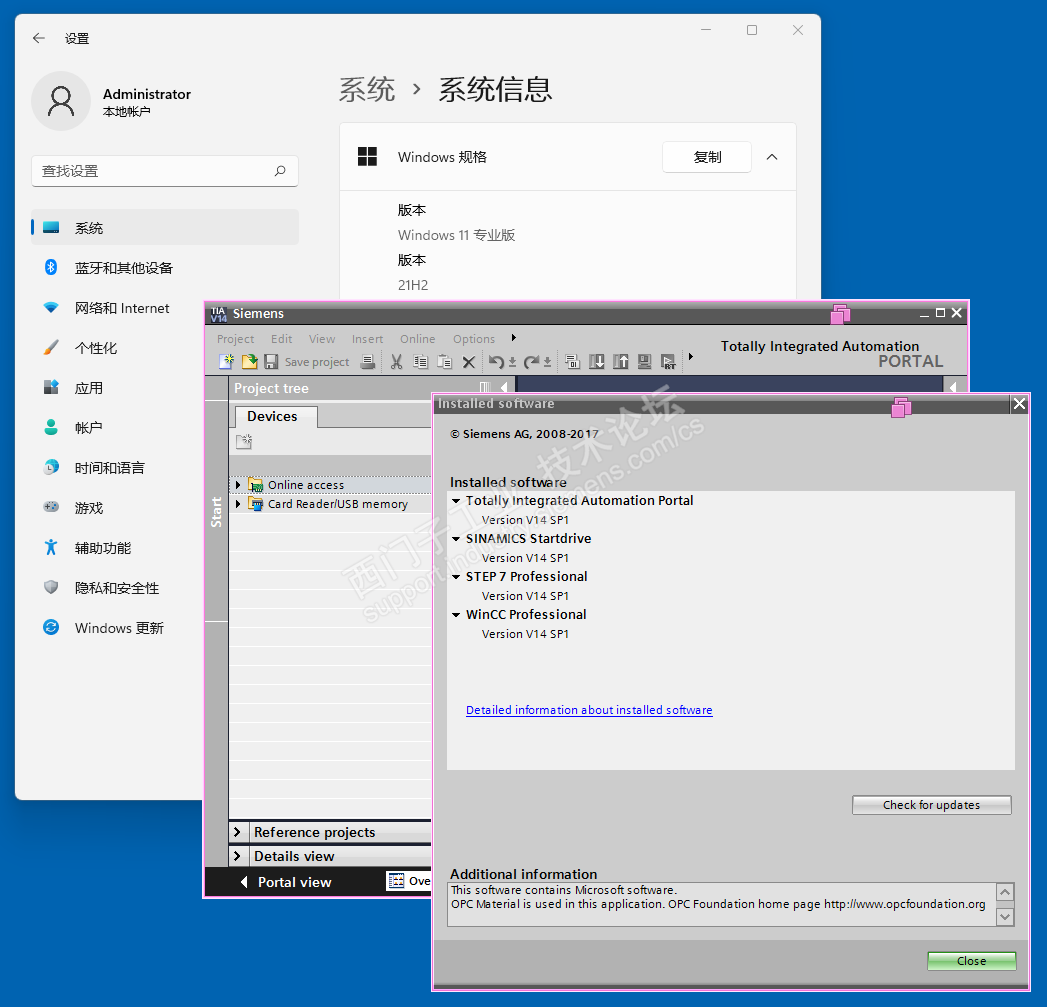Collapse the Project tree panel arrow
Viewport: 1047px width, 1007px height.
(504, 387)
